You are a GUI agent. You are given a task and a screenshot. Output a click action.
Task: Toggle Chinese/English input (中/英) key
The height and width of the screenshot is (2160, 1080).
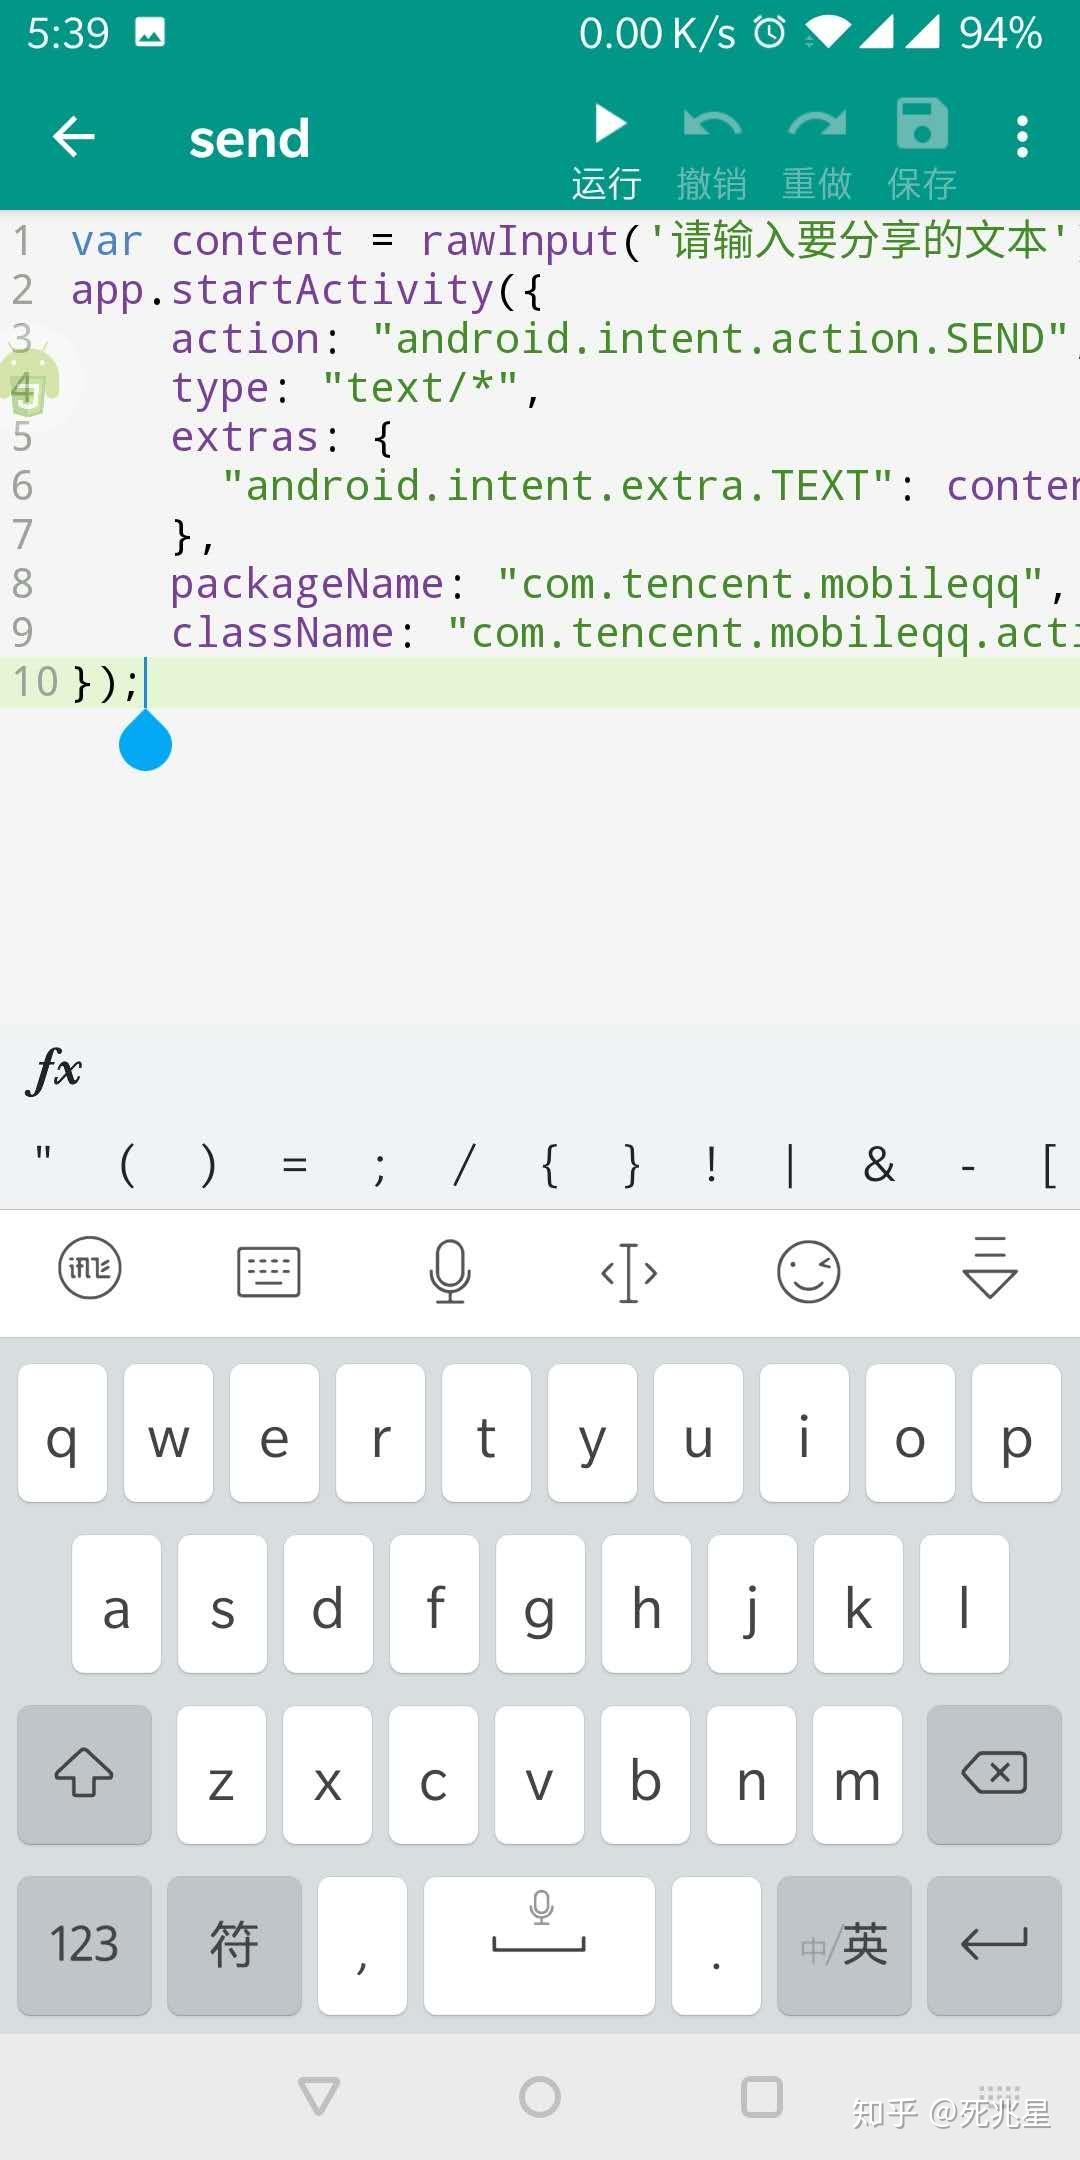pos(844,1945)
